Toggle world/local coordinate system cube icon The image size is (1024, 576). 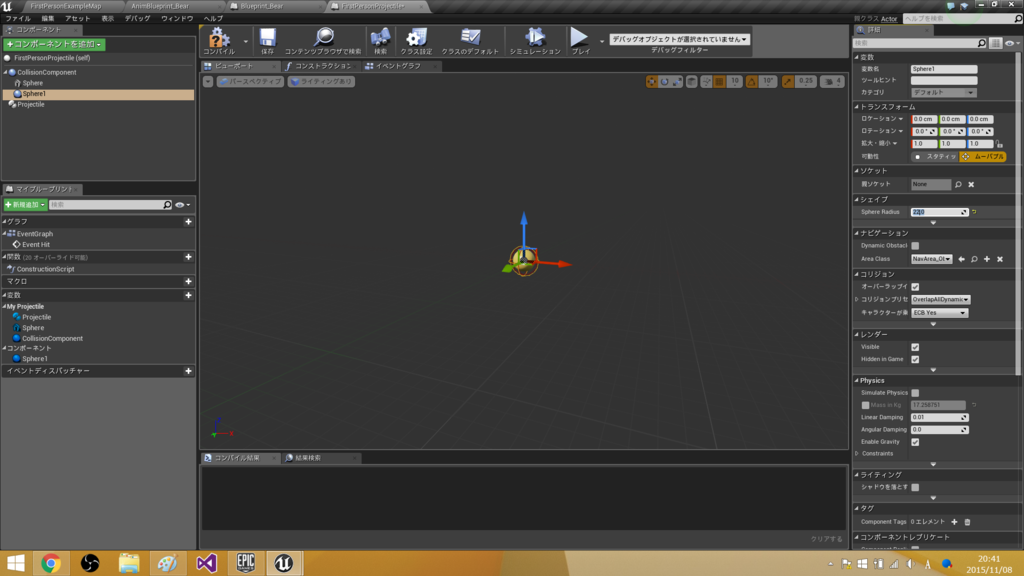[x=692, y=82]
